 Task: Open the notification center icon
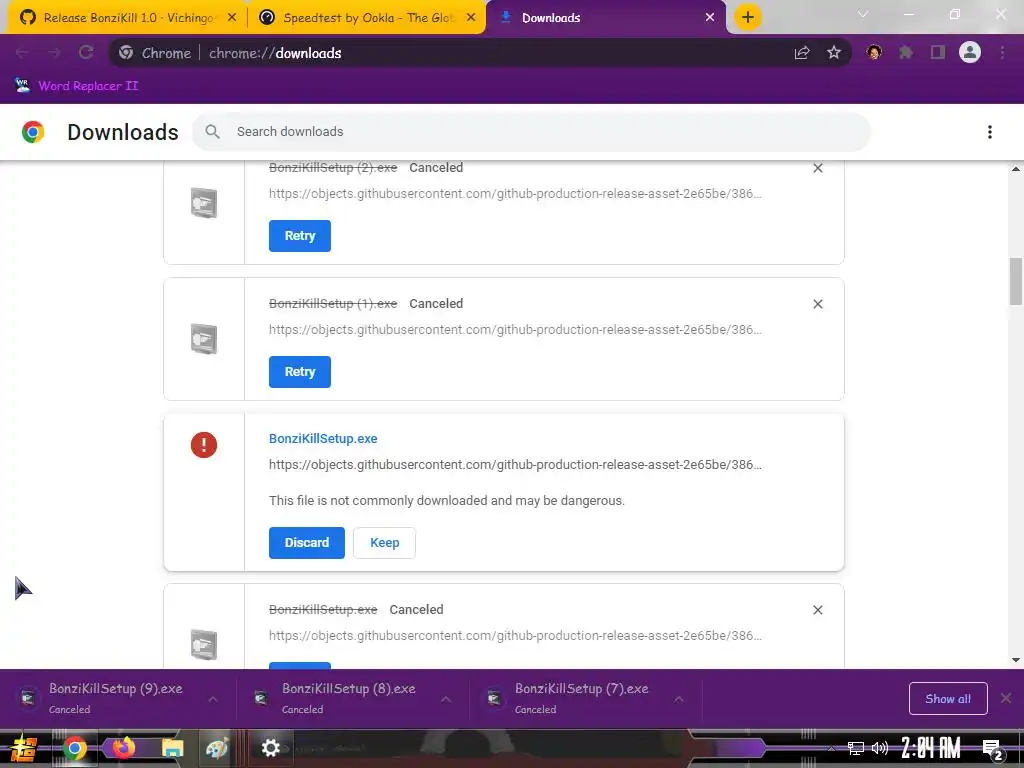pos(993,749)
